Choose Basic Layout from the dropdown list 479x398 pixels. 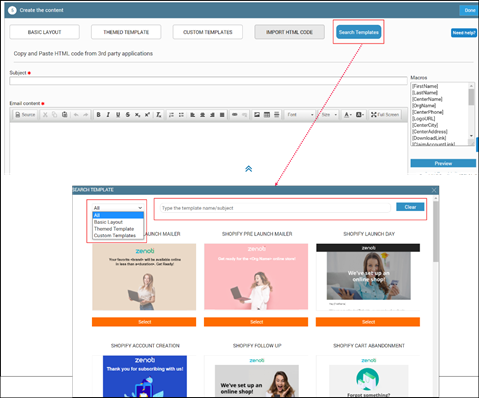click(108, 222)
